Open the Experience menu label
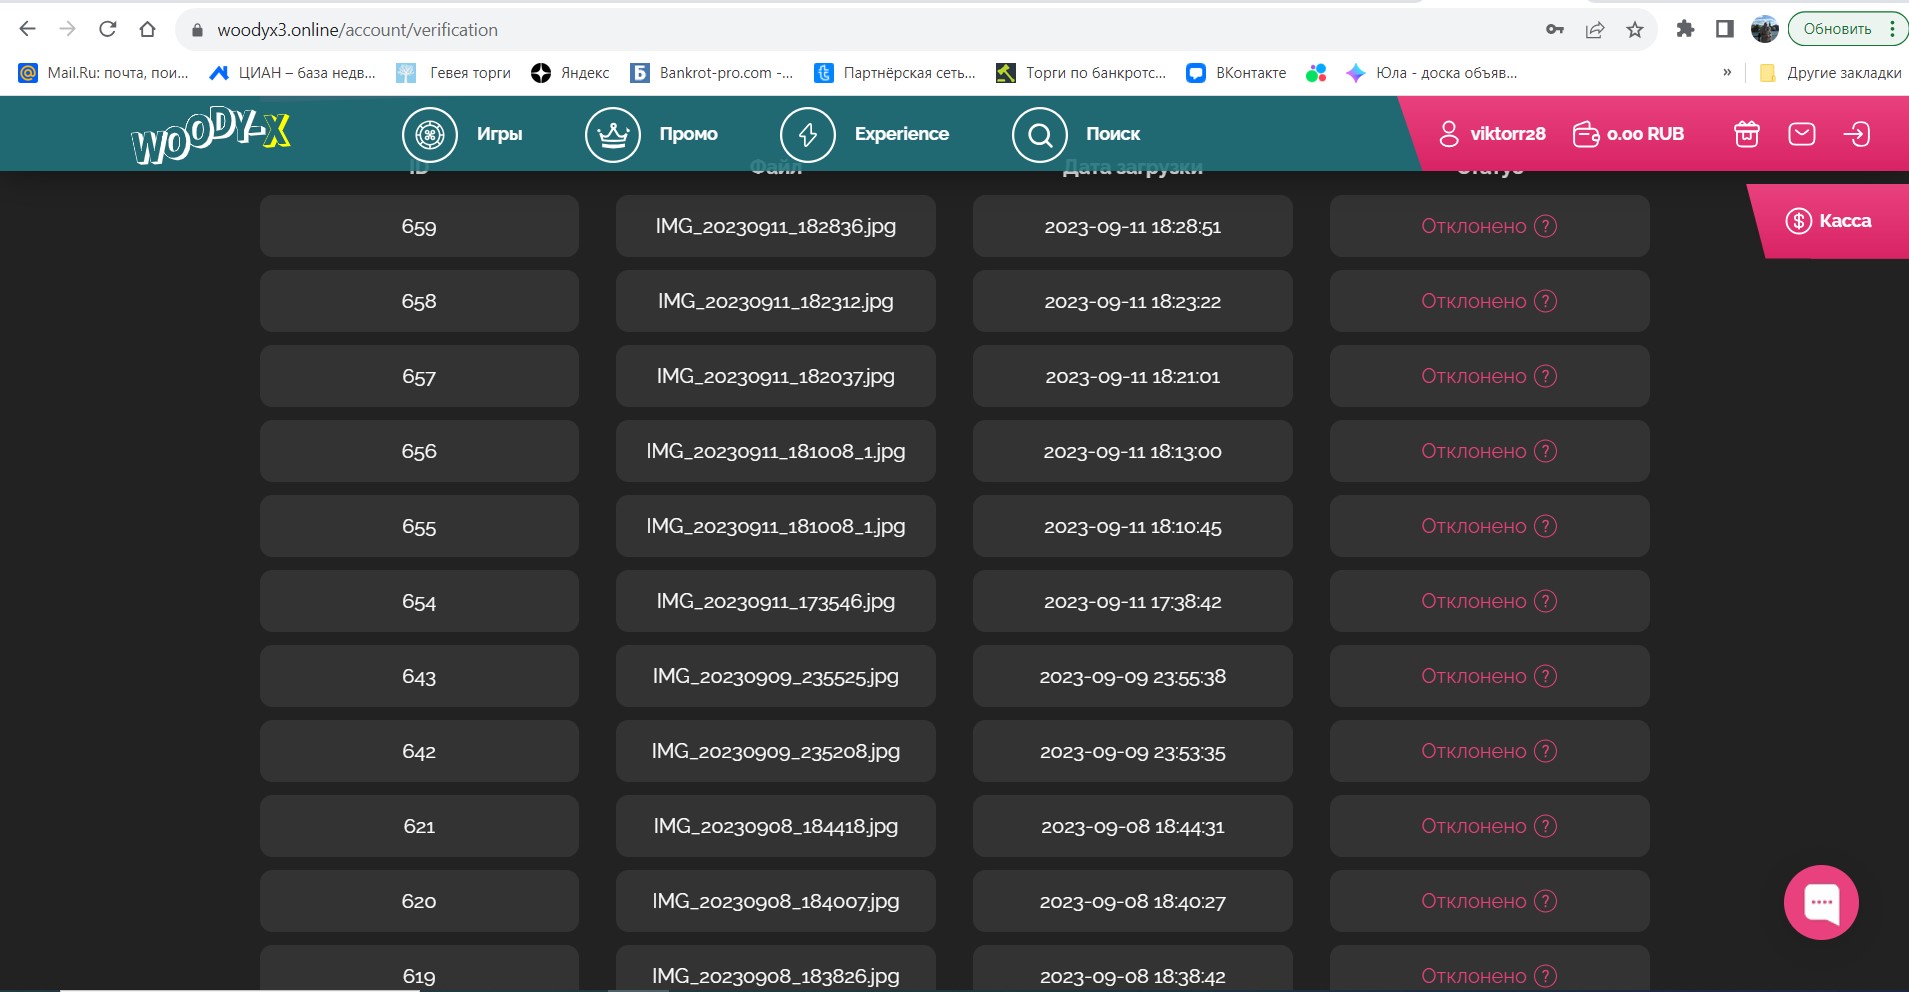Screen dimensions: 1909x992 902,134
